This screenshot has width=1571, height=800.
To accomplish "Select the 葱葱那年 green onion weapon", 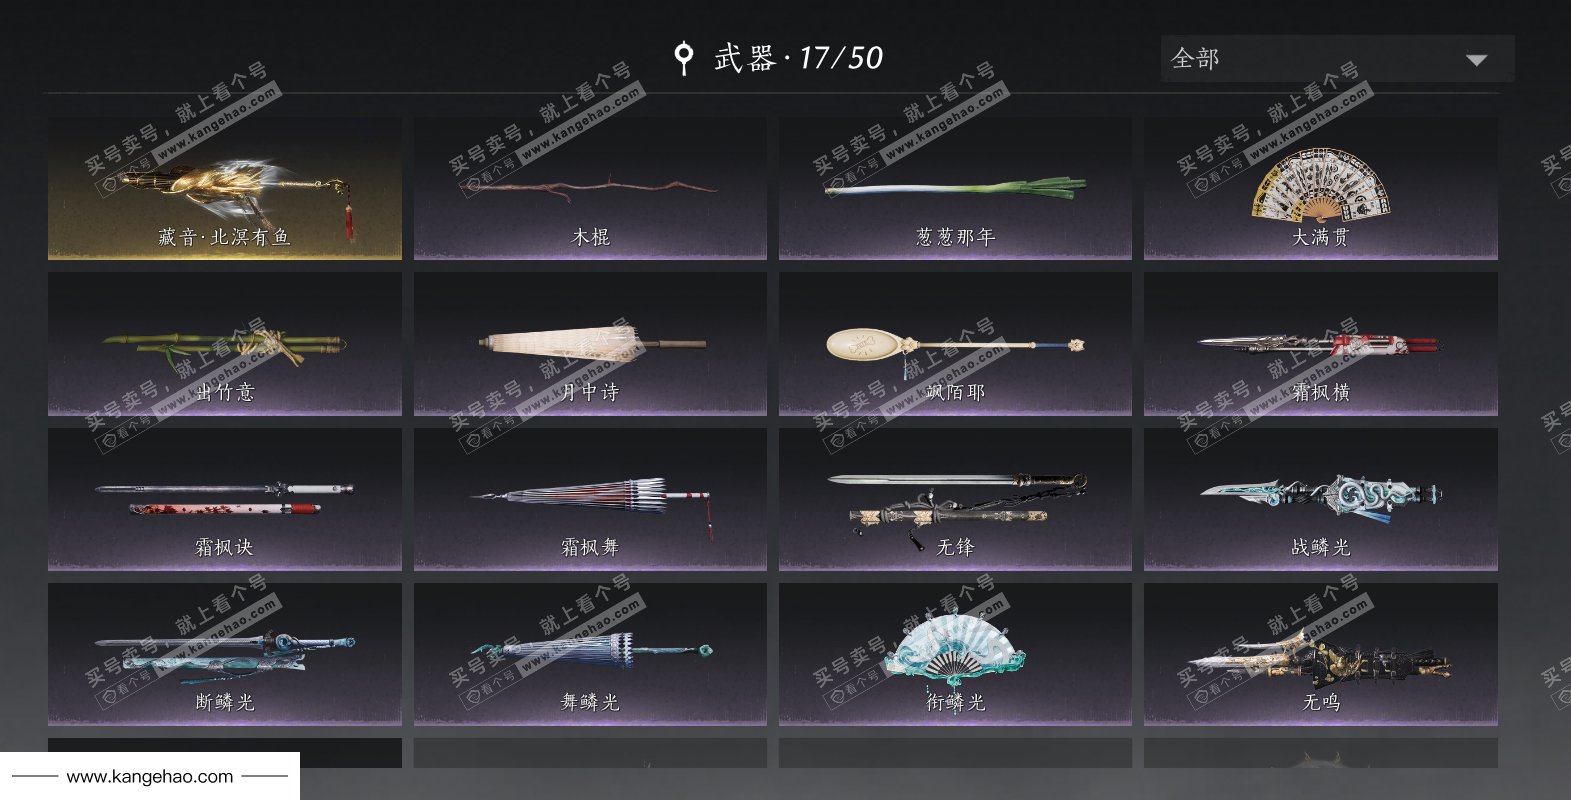I will click(955, 189).
